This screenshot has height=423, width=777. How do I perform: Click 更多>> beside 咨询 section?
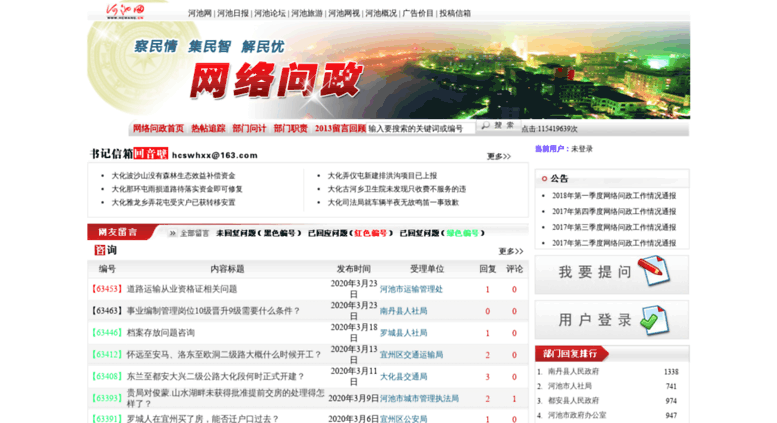511,252
